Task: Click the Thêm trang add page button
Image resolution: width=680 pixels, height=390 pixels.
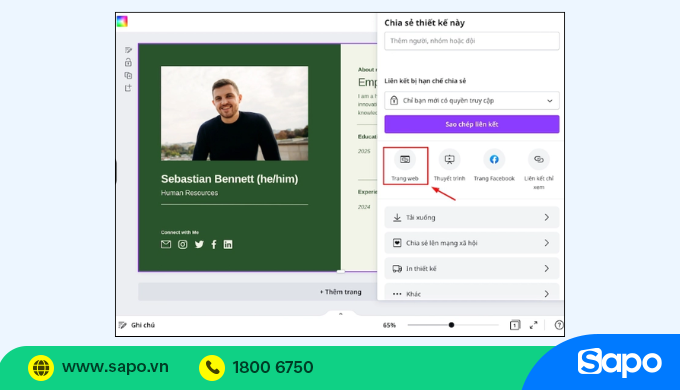Action: pos(340,292)
